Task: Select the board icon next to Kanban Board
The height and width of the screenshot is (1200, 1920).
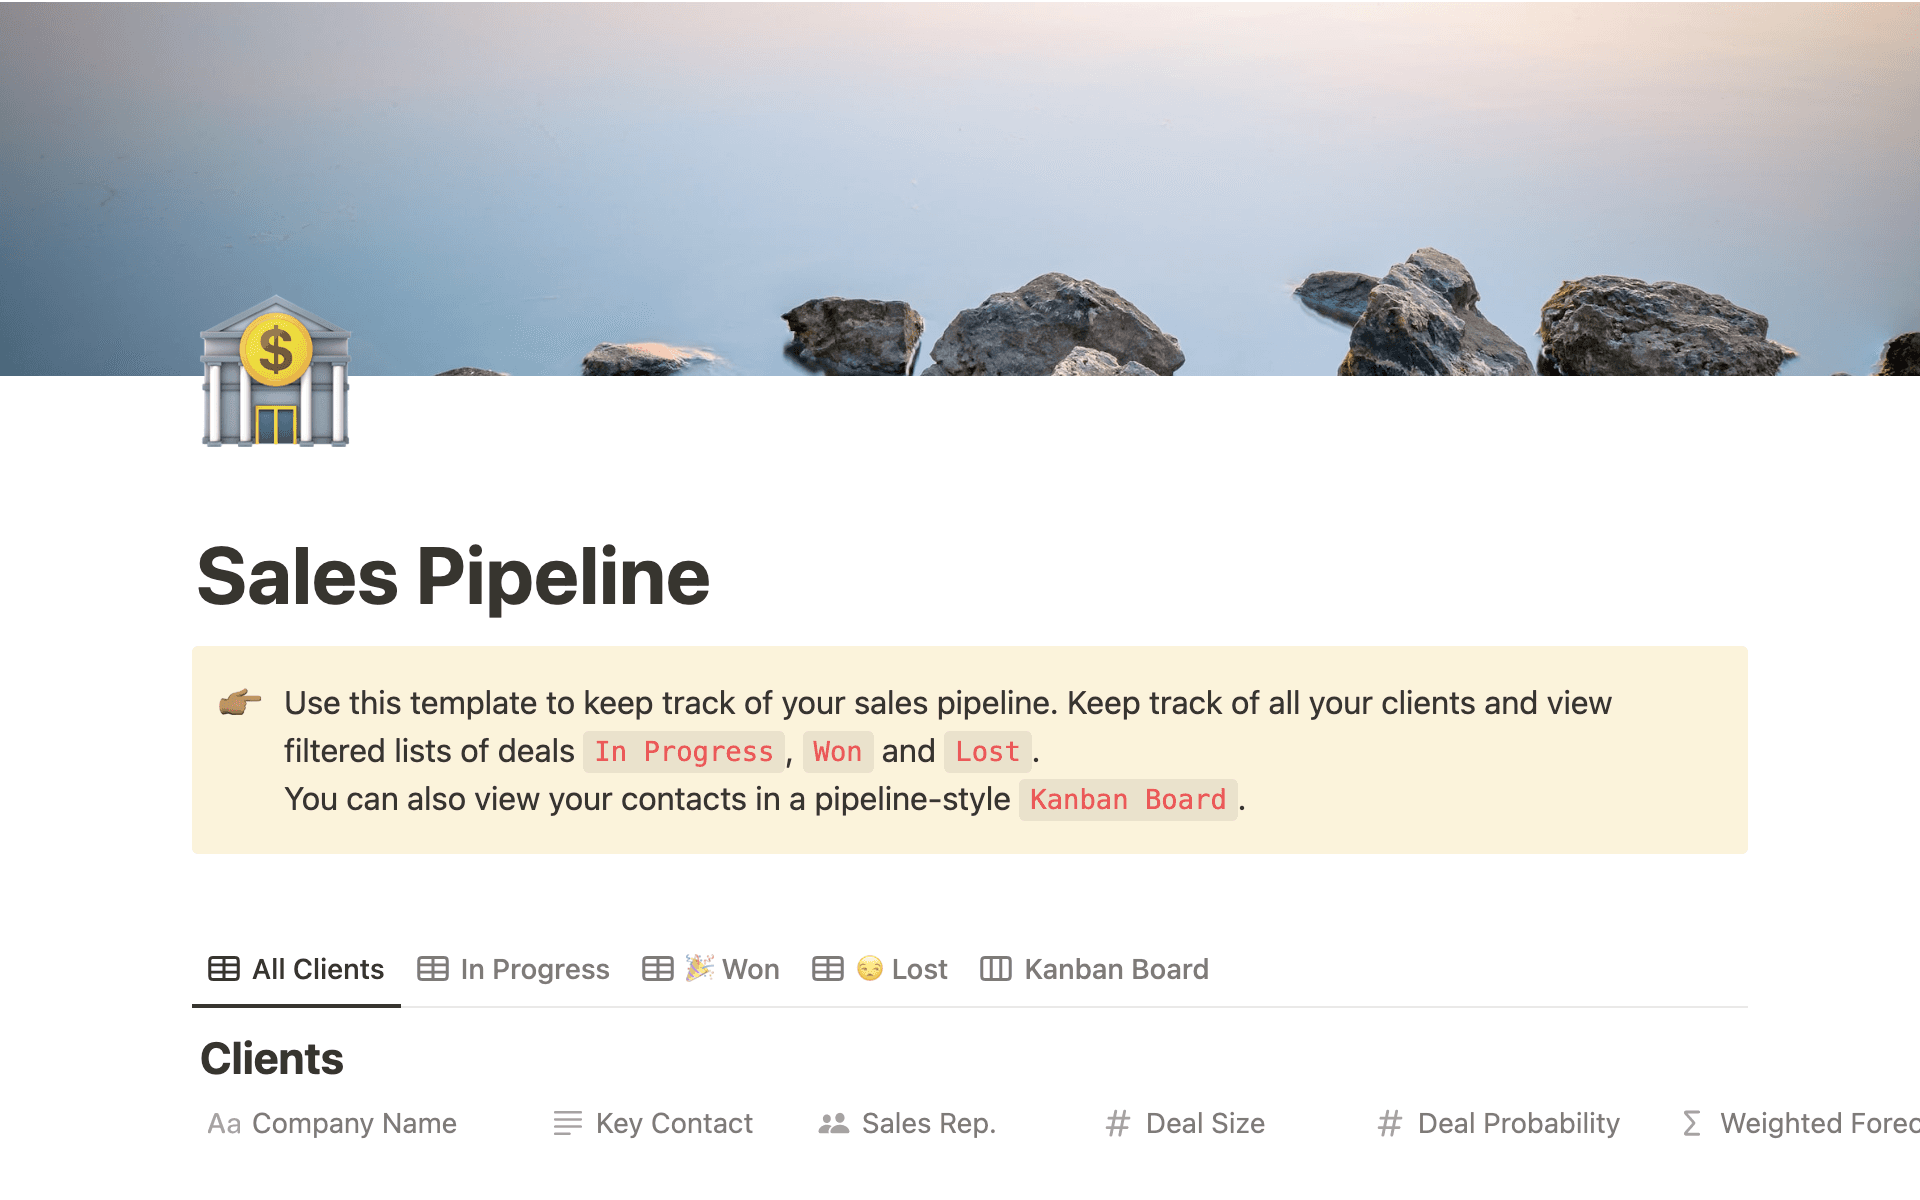Action: click(995, 968)
